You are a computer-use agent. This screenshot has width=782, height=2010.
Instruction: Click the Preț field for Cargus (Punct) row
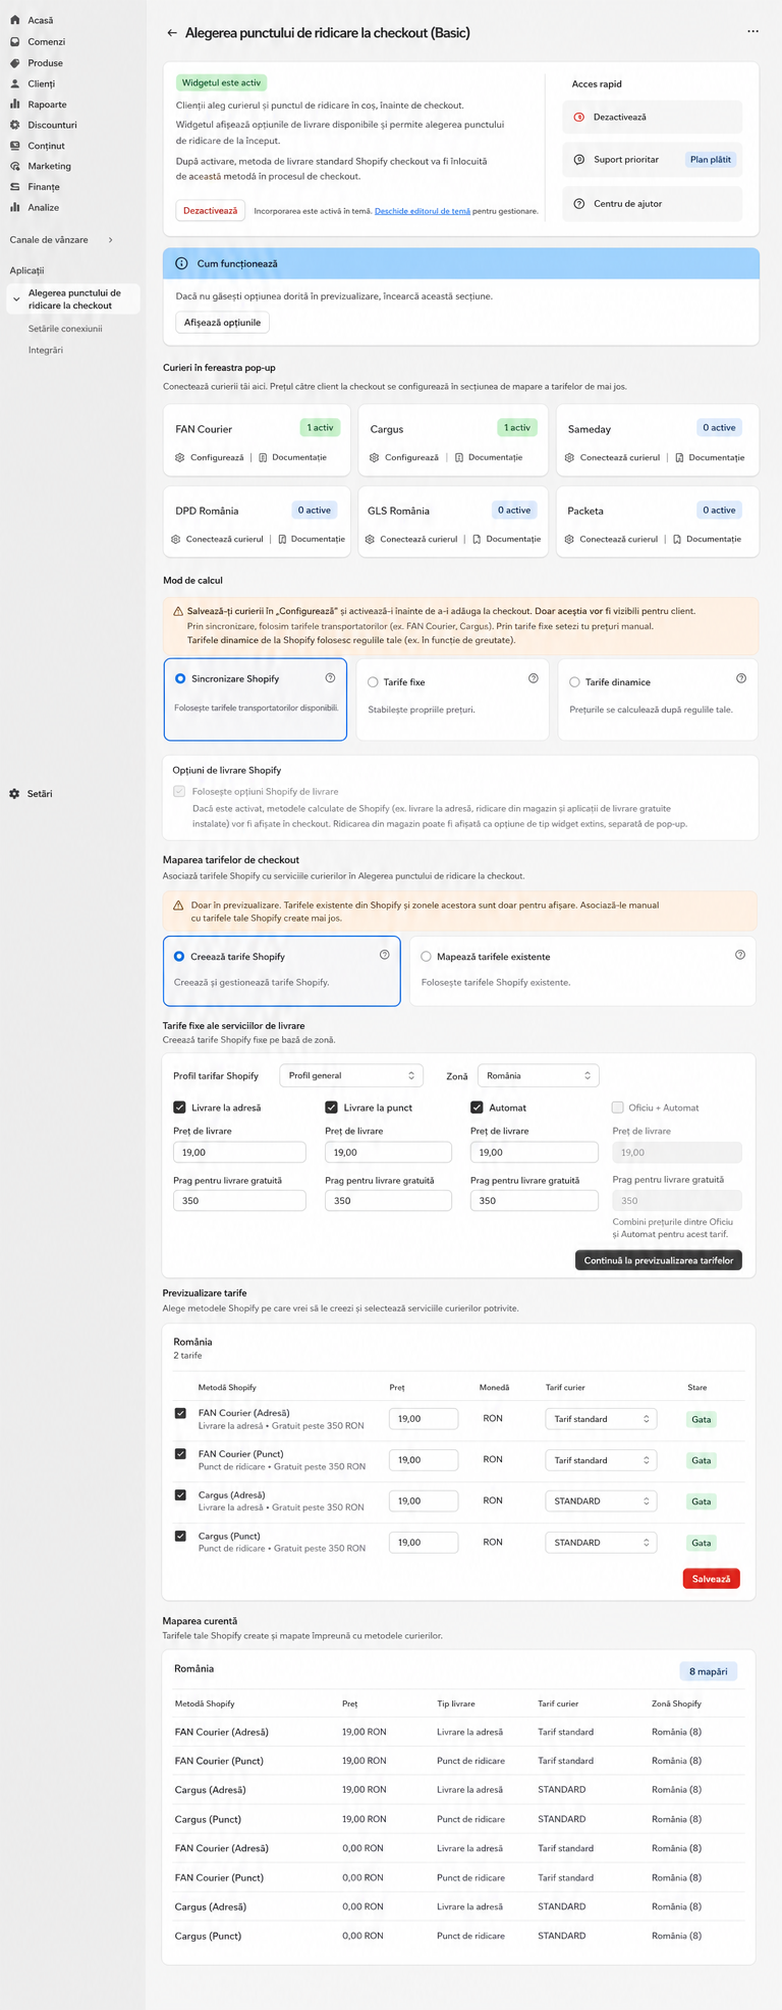[x=424, y=1543]
